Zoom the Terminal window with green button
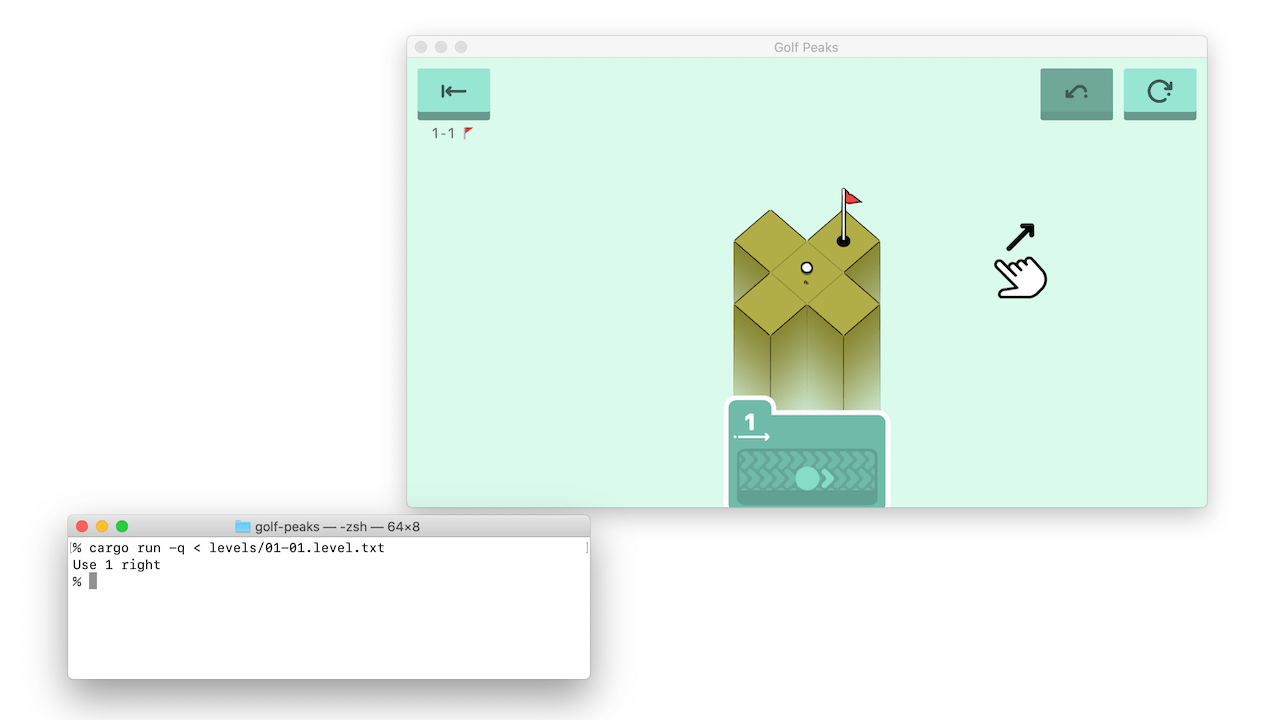 click(x=122, y=526)
